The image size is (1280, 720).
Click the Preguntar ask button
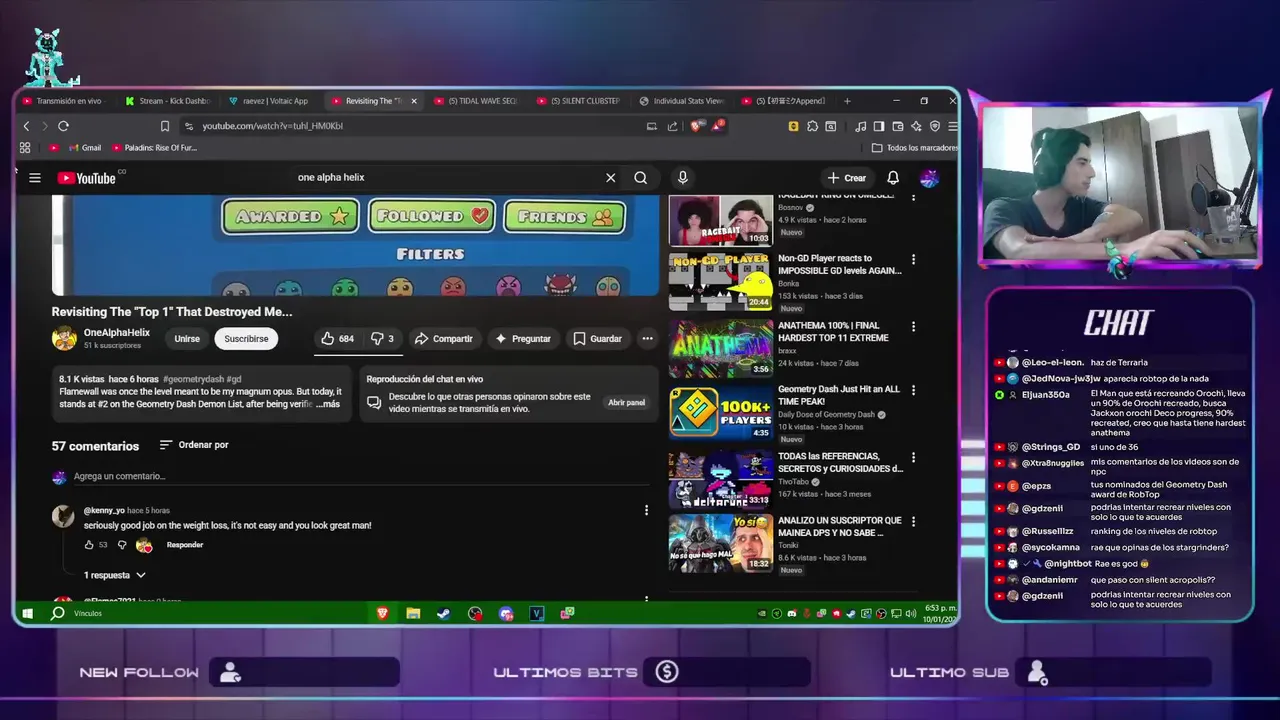[x=522, y=339]
